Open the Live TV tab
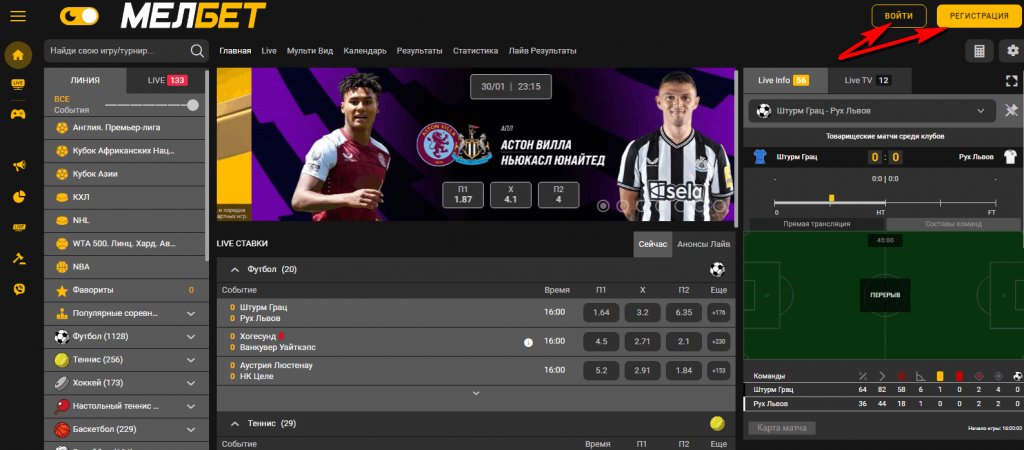This screenshot has width=1024, height=450. click(867, 80)
